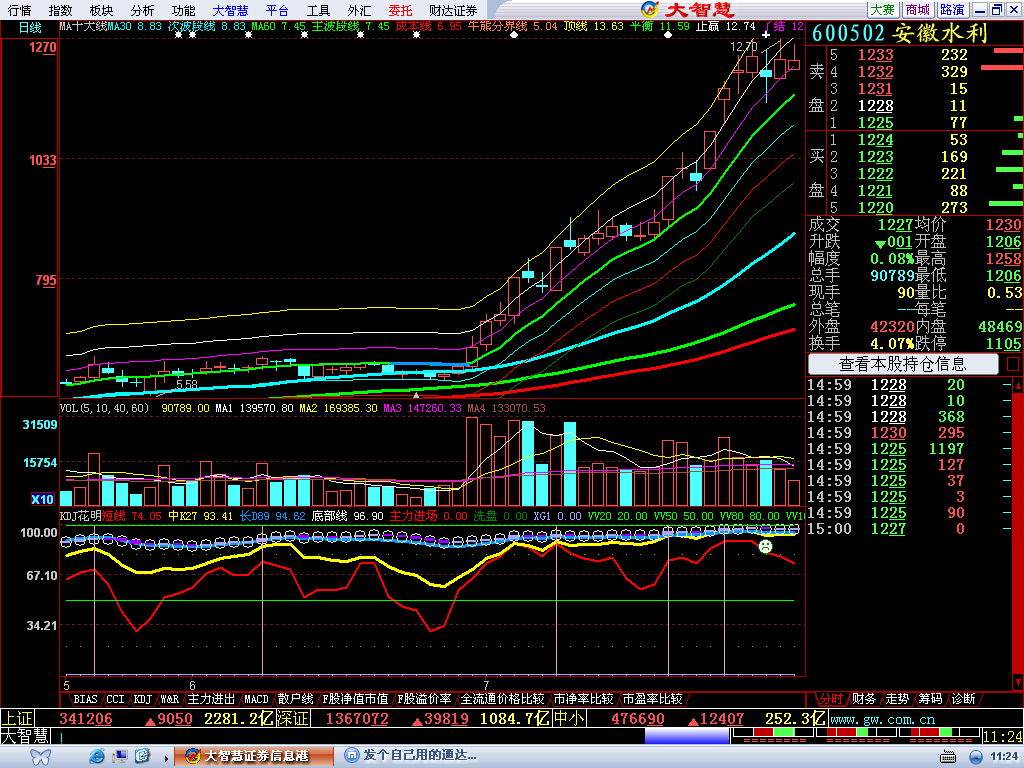
Task: Switch to the 主力进出 indicator tab
Action: pos(211,699)
